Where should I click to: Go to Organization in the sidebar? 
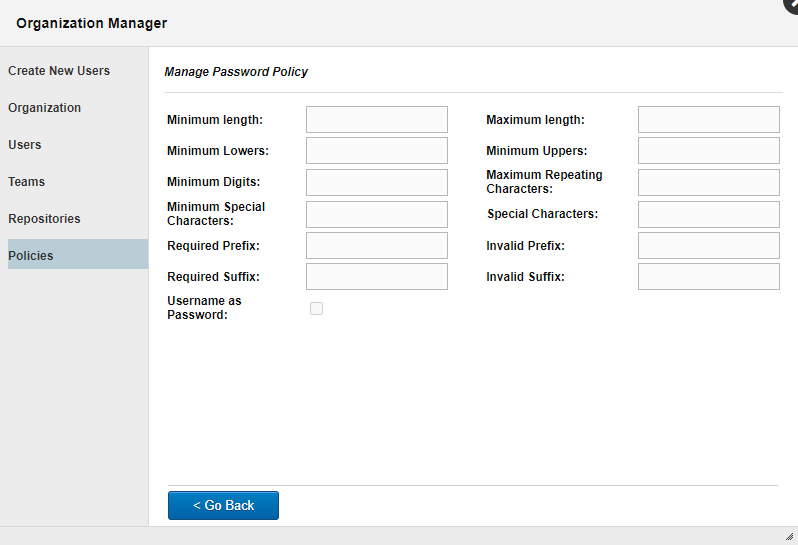pyautogui.click(x=44, y=108)
